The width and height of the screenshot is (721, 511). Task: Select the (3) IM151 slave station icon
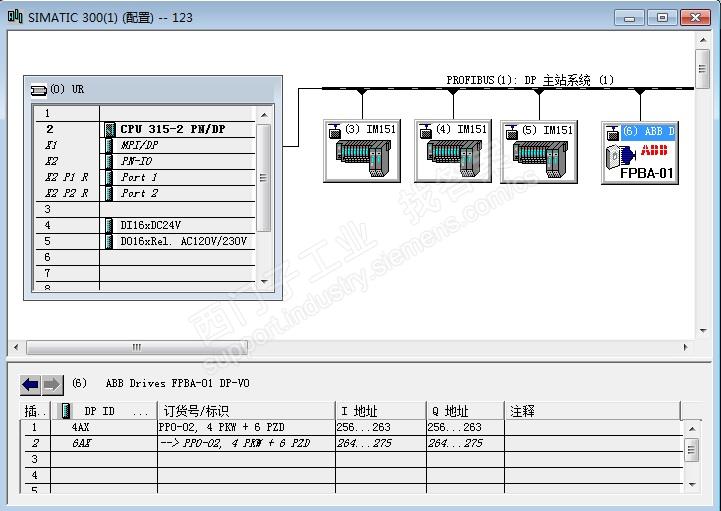tap(362, 151)
